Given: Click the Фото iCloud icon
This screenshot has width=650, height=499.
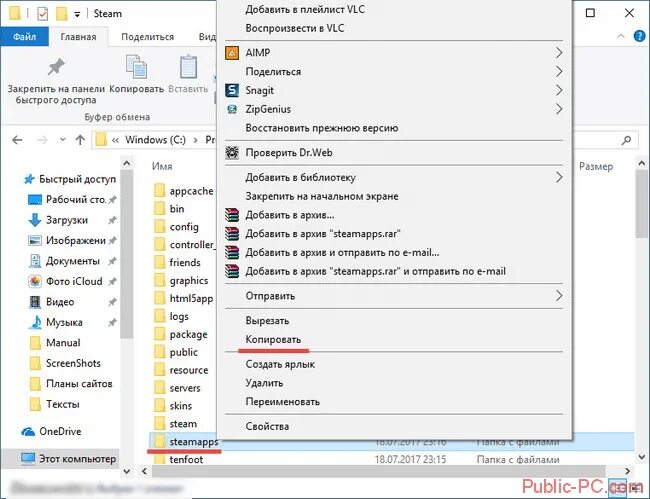Looking at the screenshot, I should point(35,281).
